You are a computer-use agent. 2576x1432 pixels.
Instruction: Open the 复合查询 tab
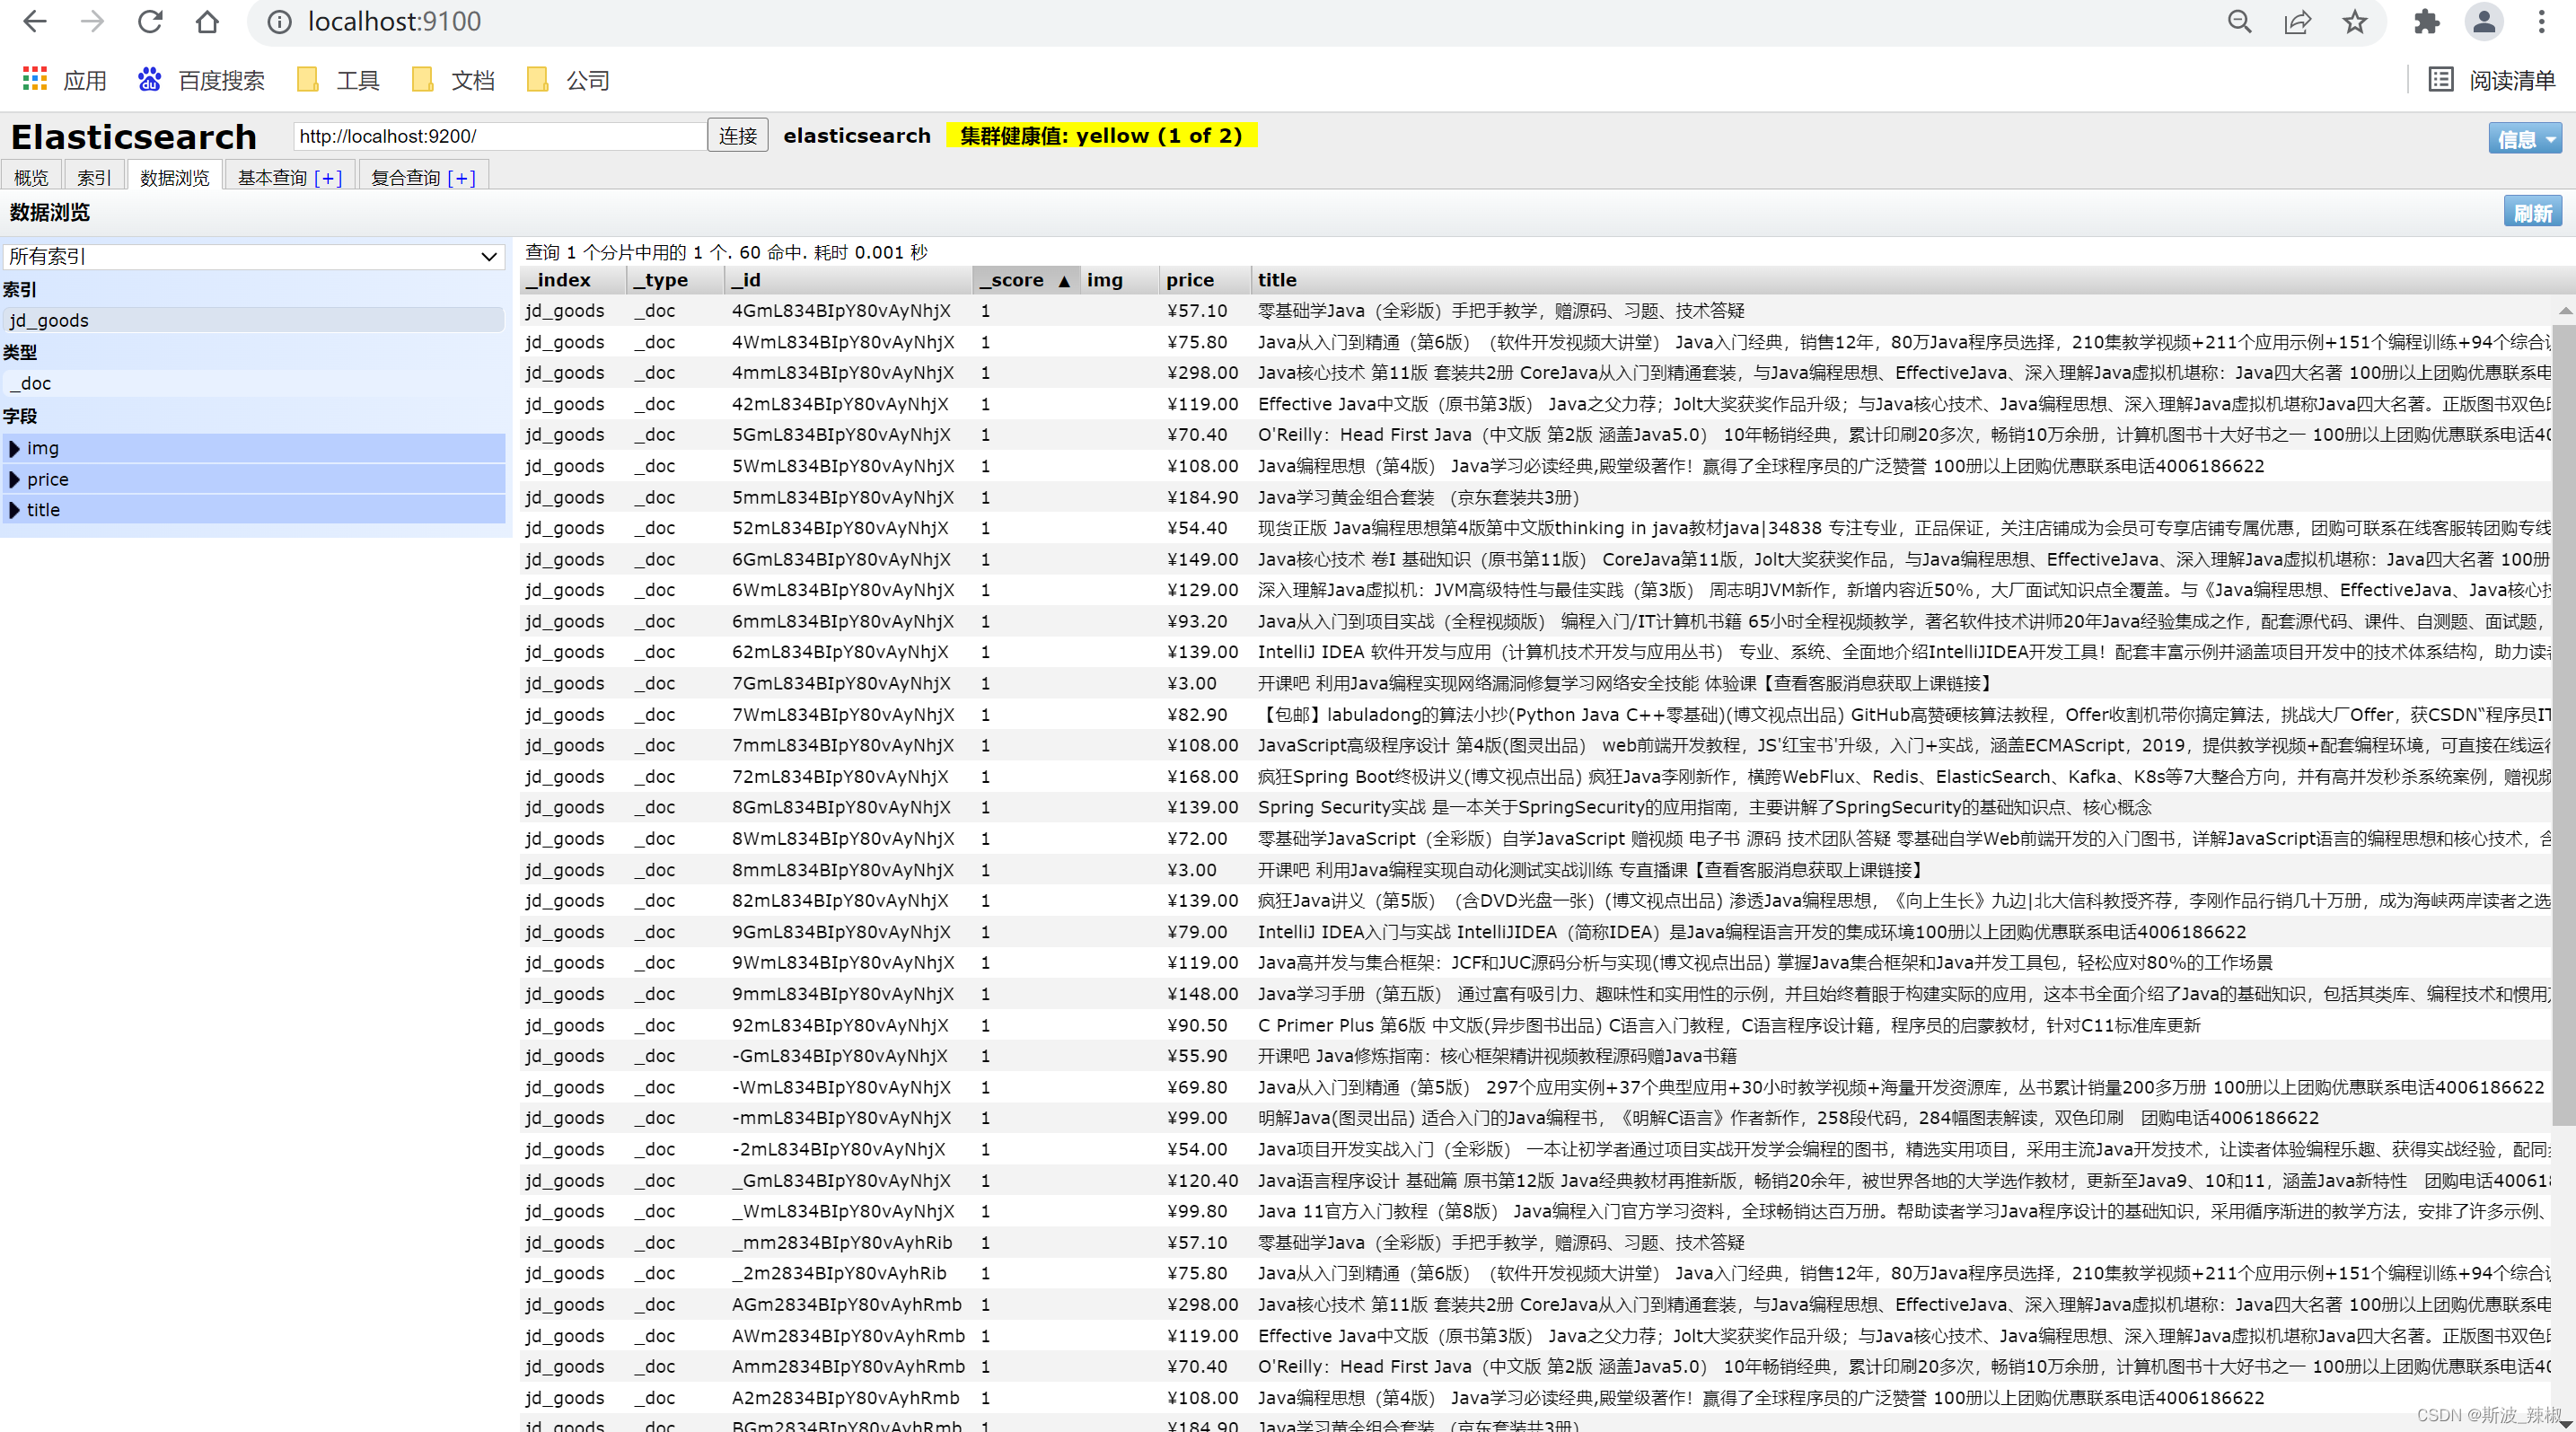405,177
